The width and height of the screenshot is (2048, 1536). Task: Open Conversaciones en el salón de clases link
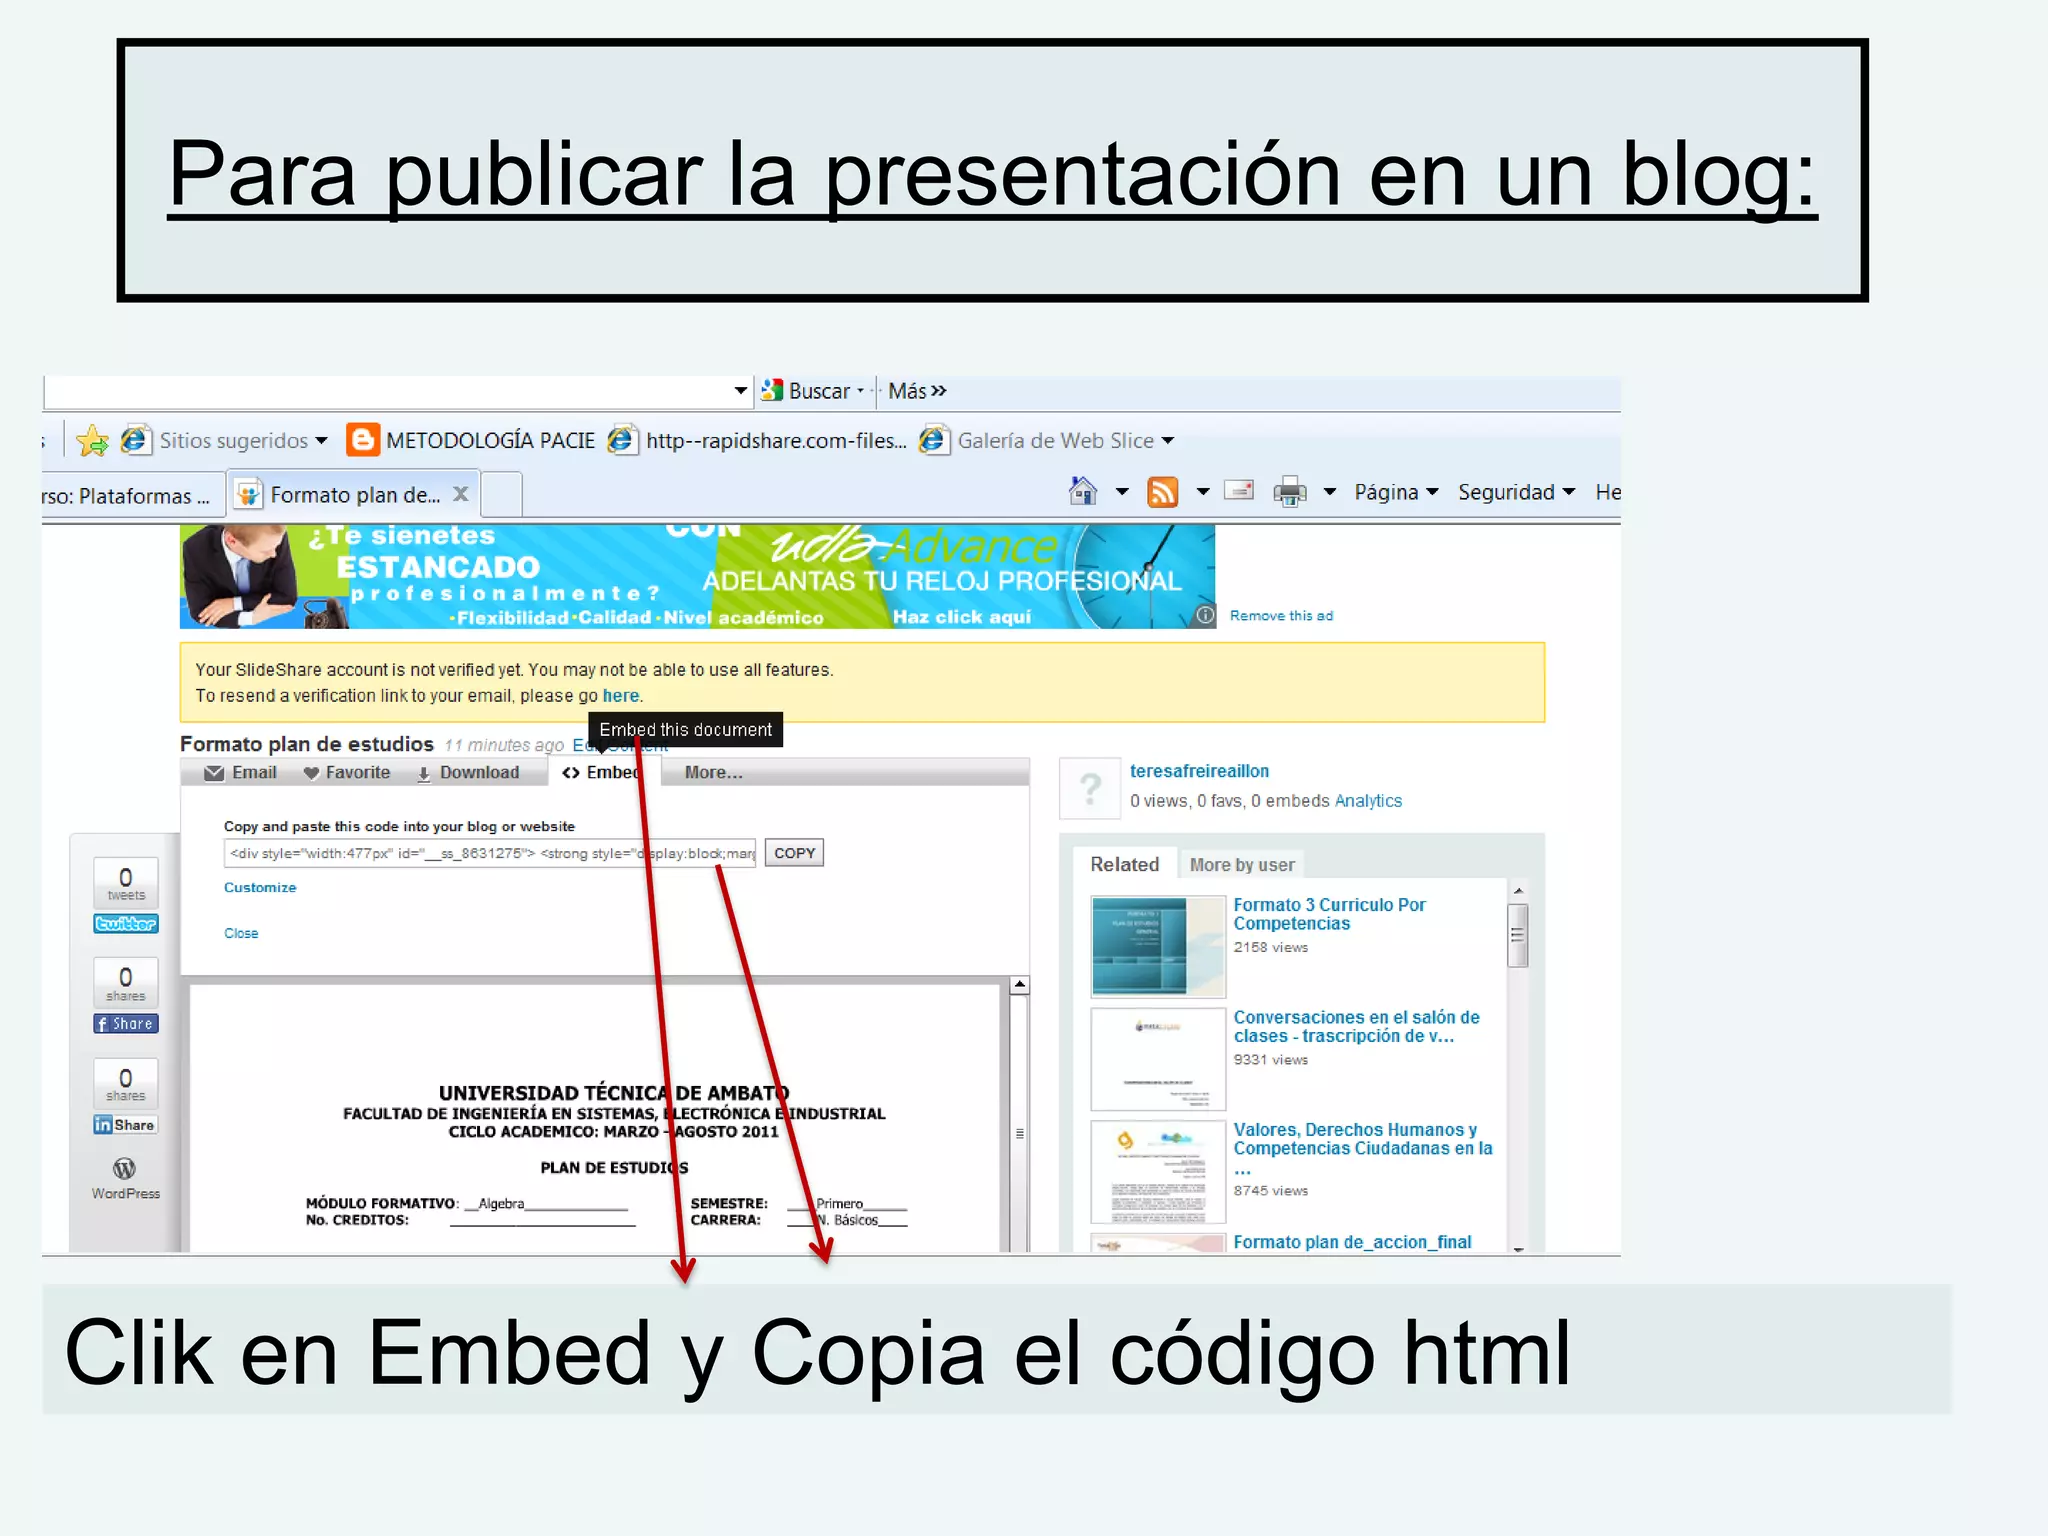(1356, 1026)
